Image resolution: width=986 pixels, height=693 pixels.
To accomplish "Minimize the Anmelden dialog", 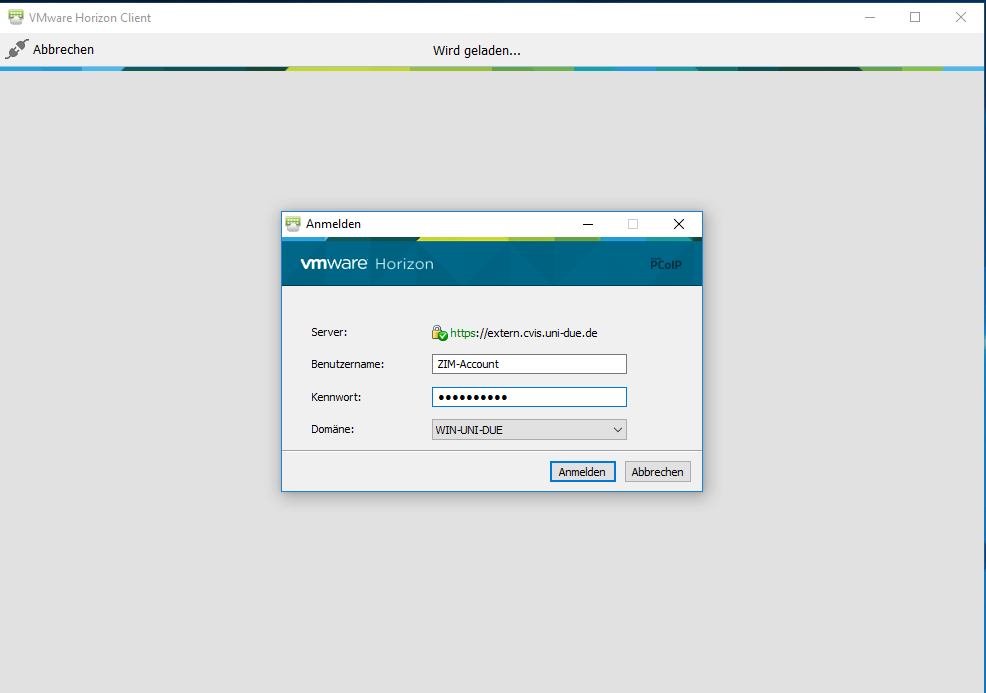I will 586,224.
